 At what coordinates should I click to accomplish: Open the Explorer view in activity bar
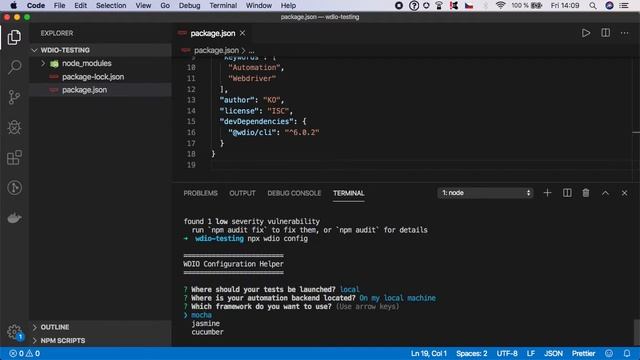tap(14, 37)
